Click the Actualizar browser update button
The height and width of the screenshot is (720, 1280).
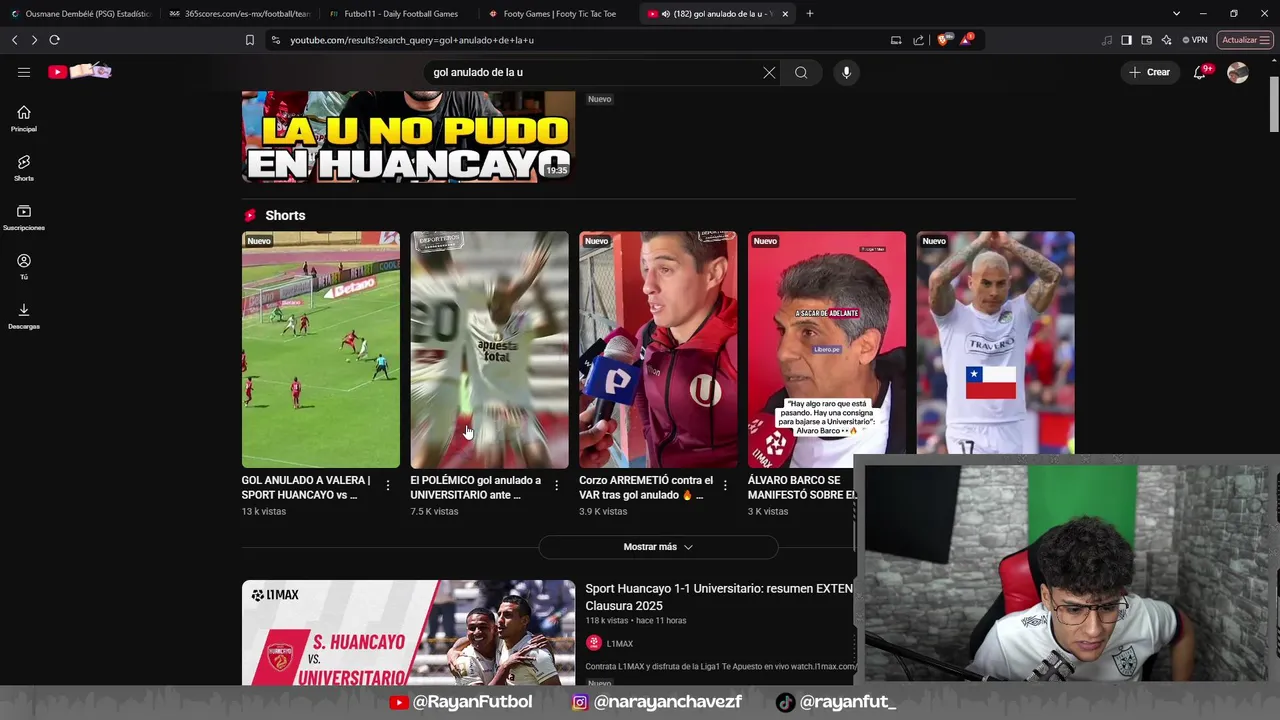coord(1245,40)
